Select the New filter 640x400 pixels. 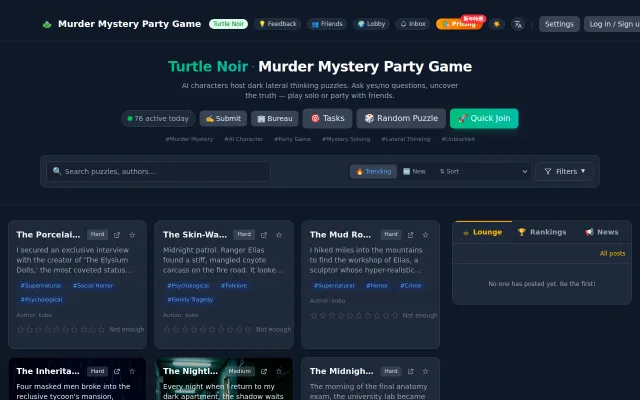414,171
